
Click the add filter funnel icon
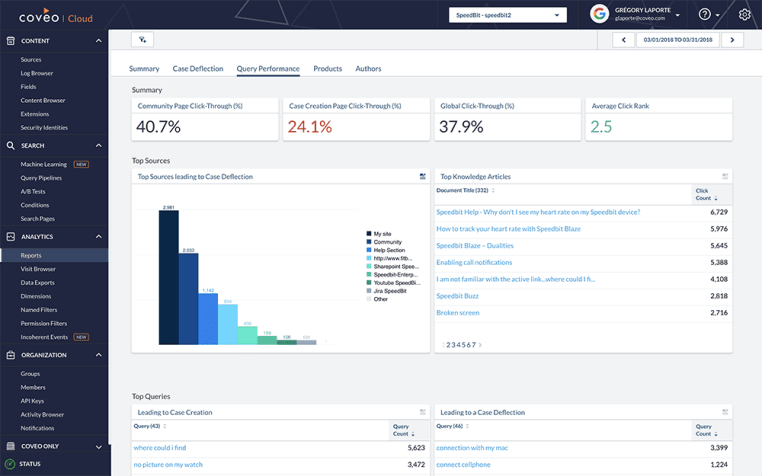tap(143, 40)
